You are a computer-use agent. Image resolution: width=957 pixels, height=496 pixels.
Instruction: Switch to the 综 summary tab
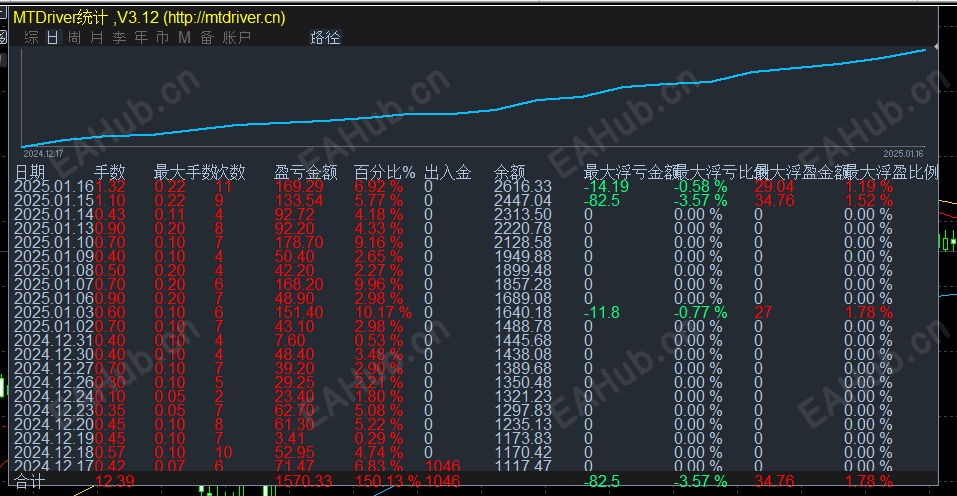pyautogui.click(x=31, y=37)
